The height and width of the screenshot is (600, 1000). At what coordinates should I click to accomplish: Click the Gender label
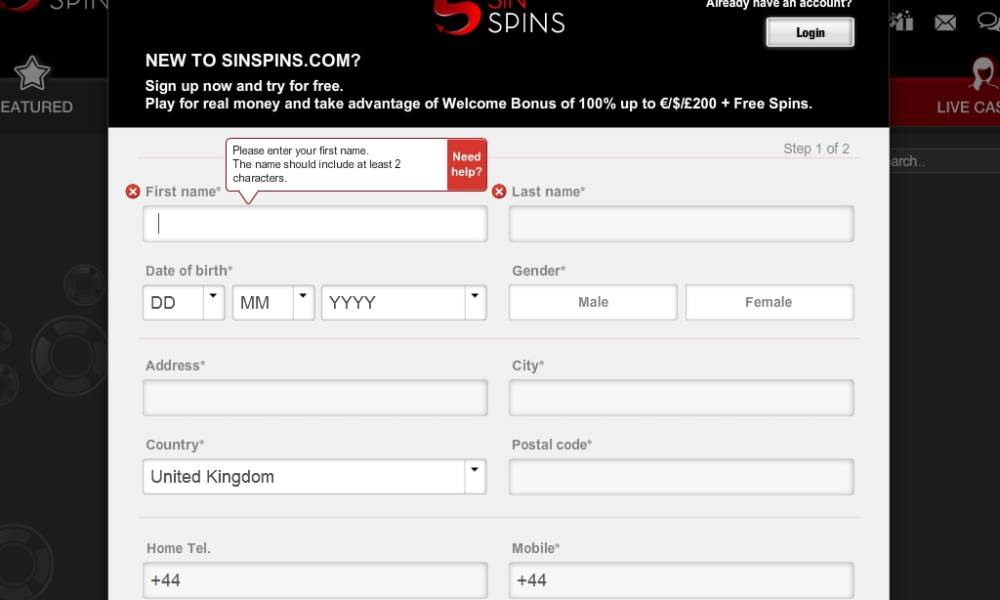(x=538, y=270)
